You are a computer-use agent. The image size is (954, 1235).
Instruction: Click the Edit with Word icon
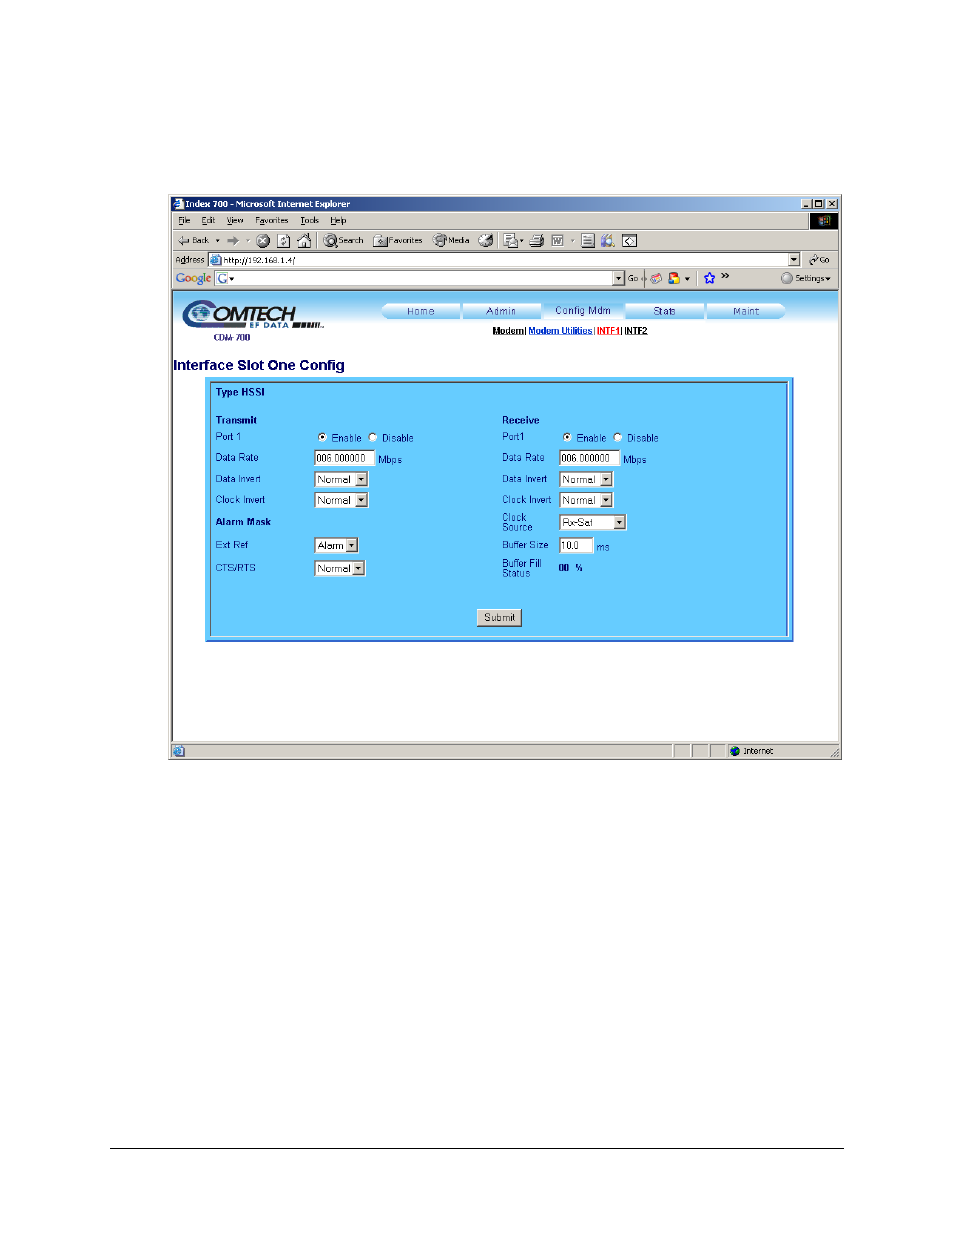coord(558,241)
